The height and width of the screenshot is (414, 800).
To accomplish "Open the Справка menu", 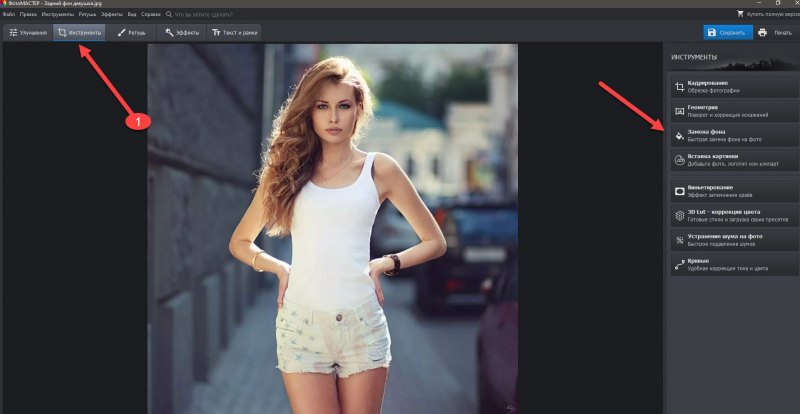I will [151, 14].
